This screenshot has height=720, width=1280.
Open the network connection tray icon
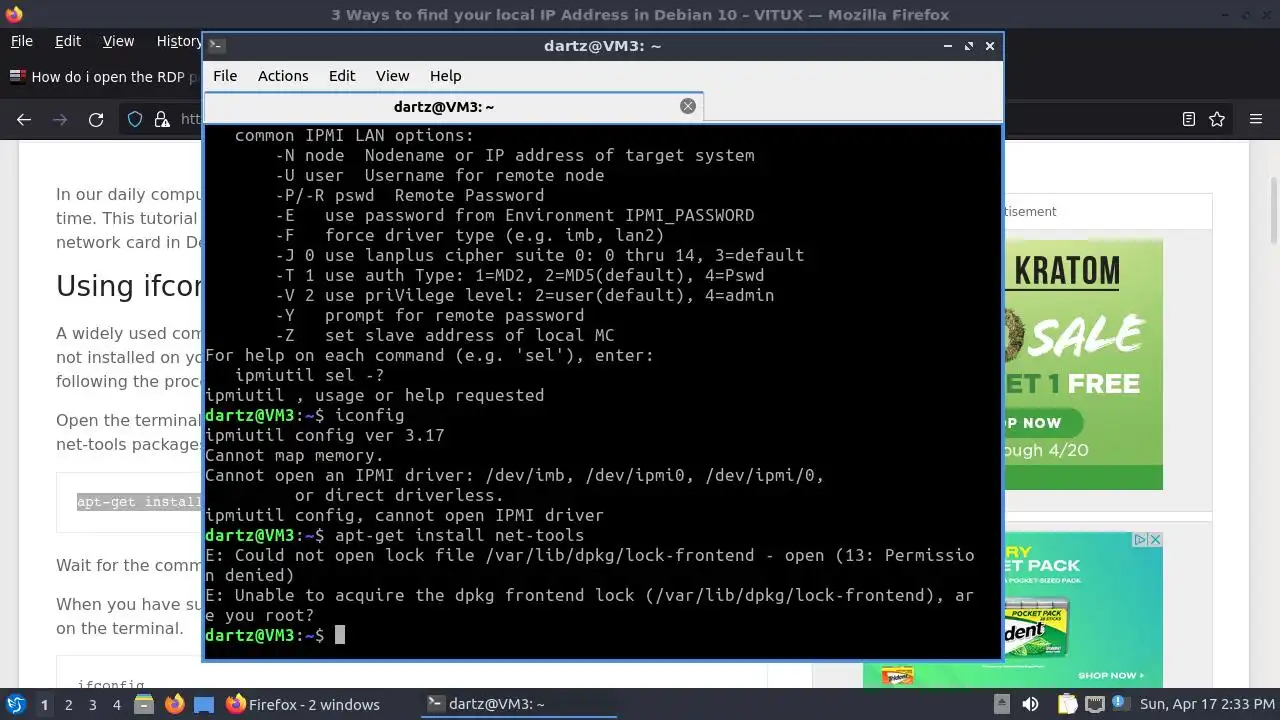pos(1093,704)
